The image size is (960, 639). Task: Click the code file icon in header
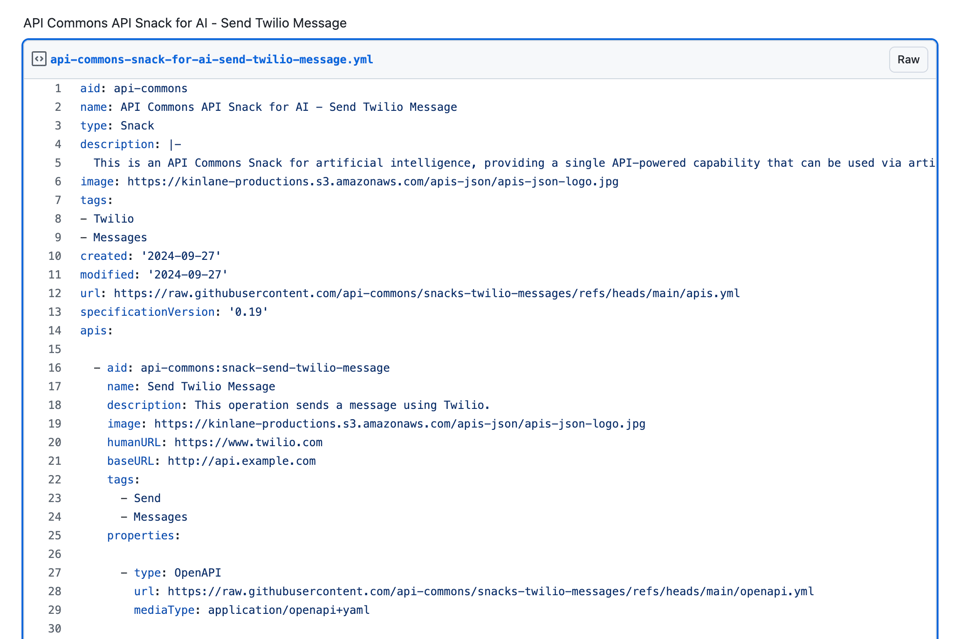39,59
